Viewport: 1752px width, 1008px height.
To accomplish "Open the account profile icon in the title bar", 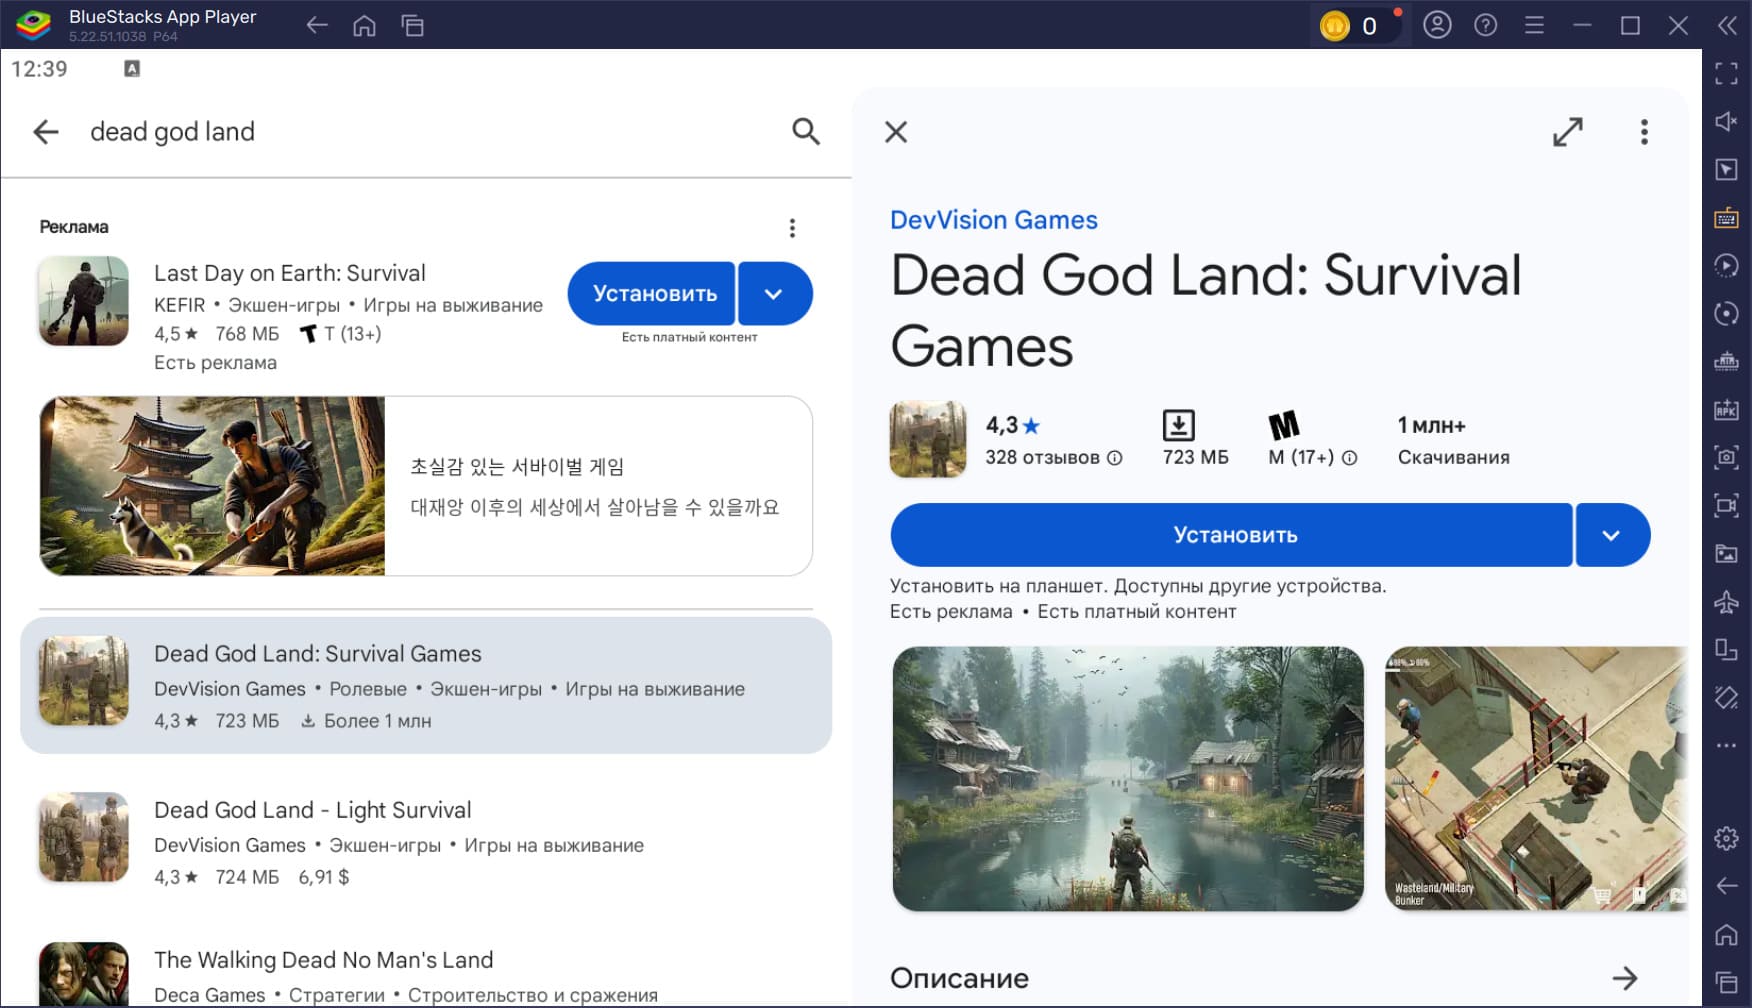I will point(1437,25).
